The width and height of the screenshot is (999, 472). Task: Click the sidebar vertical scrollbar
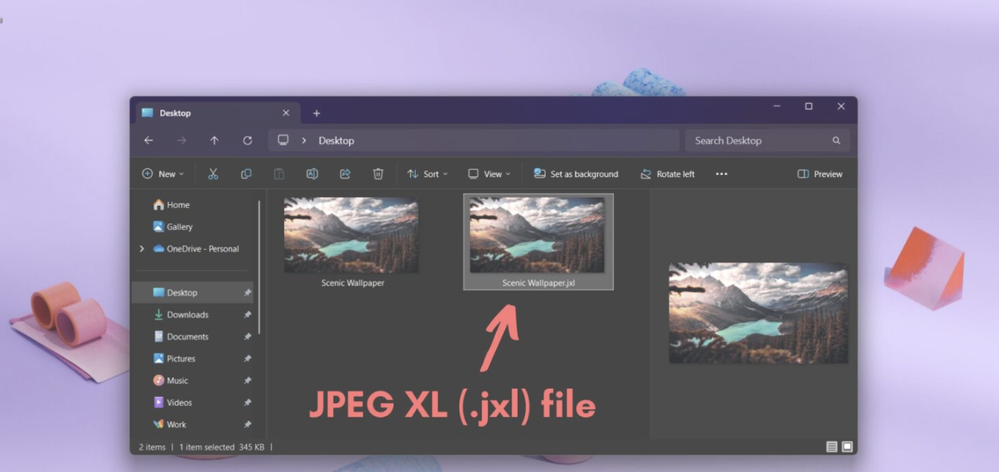coord(259,267)
